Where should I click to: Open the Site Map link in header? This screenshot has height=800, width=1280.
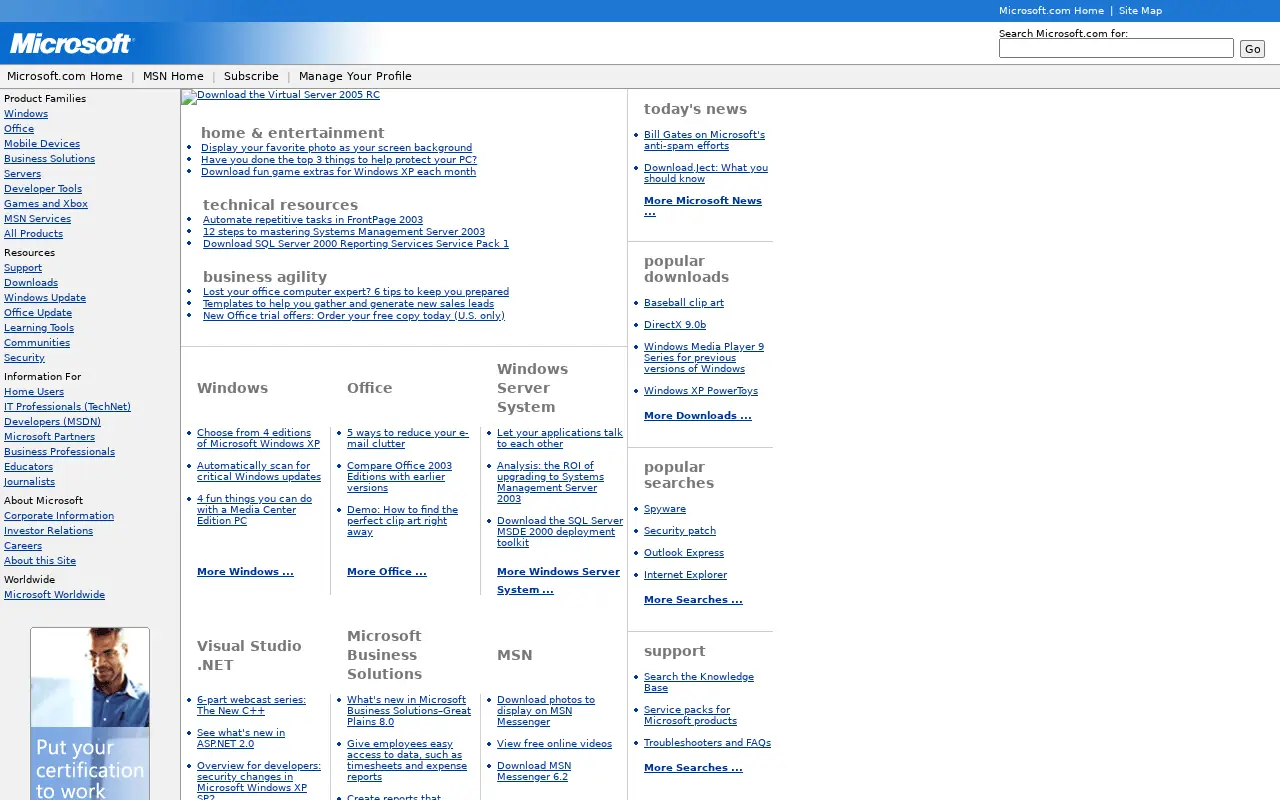pos(1140,11)
